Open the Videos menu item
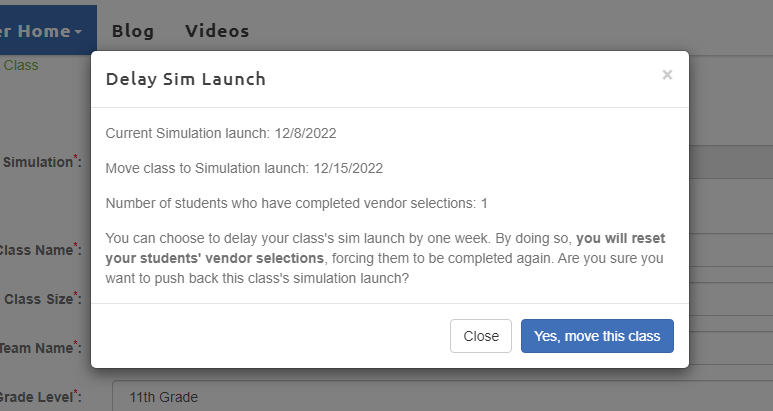 point(217,31)
